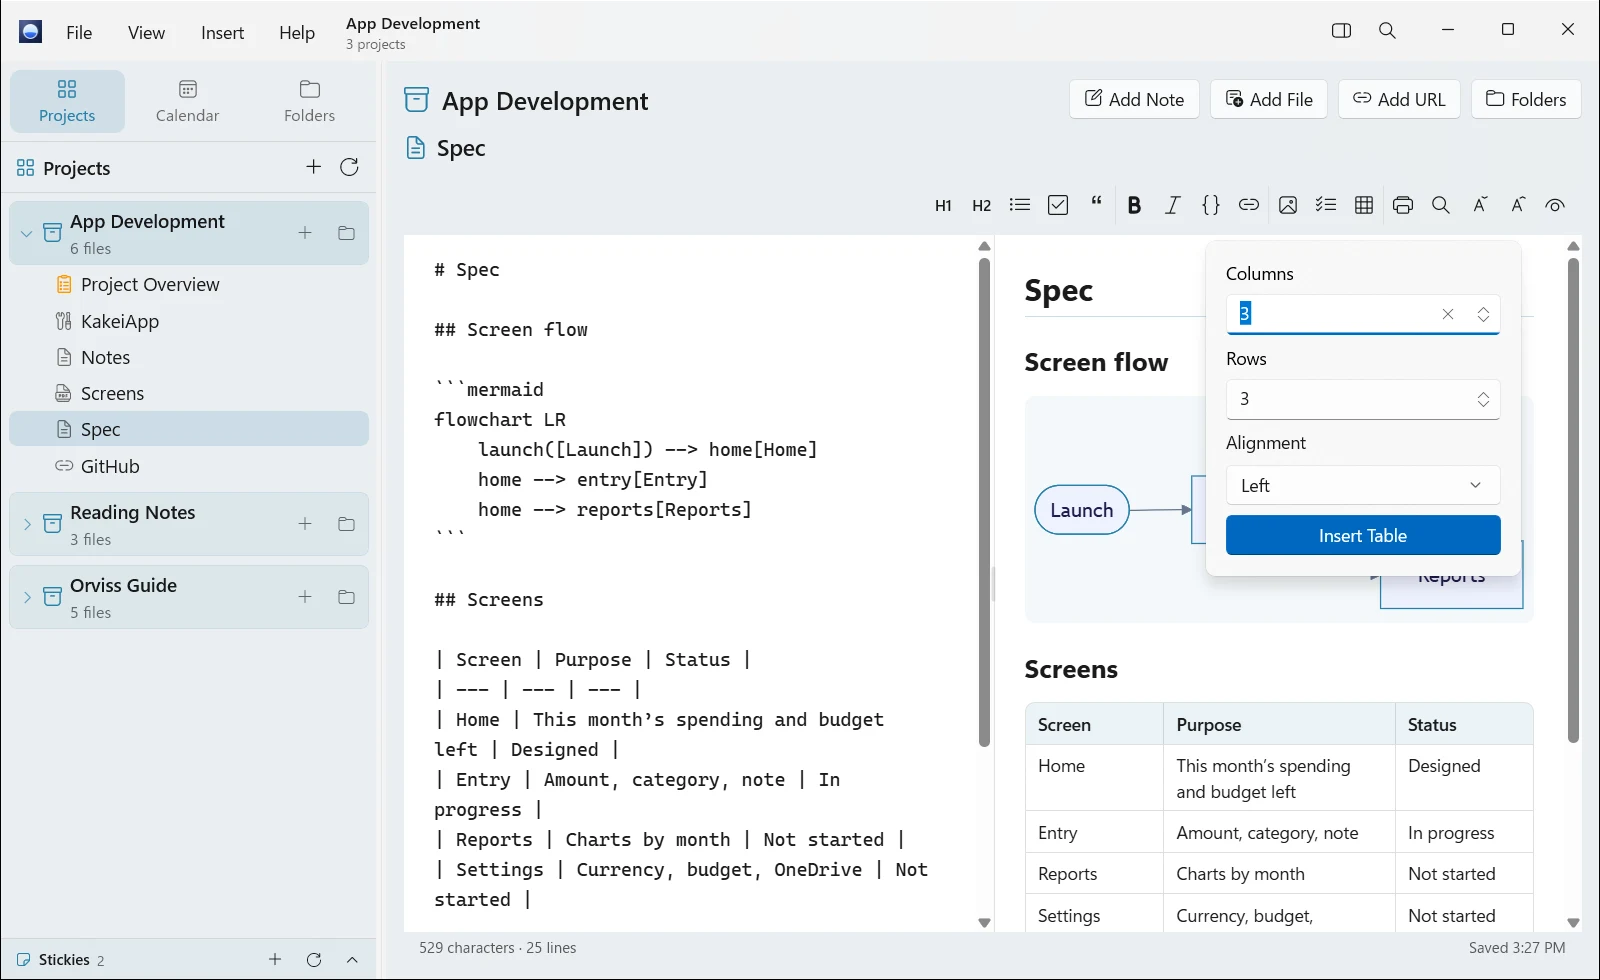The image size is (1600, 980).
Task: Click the Add Note button
Action: click(1134, 99)
